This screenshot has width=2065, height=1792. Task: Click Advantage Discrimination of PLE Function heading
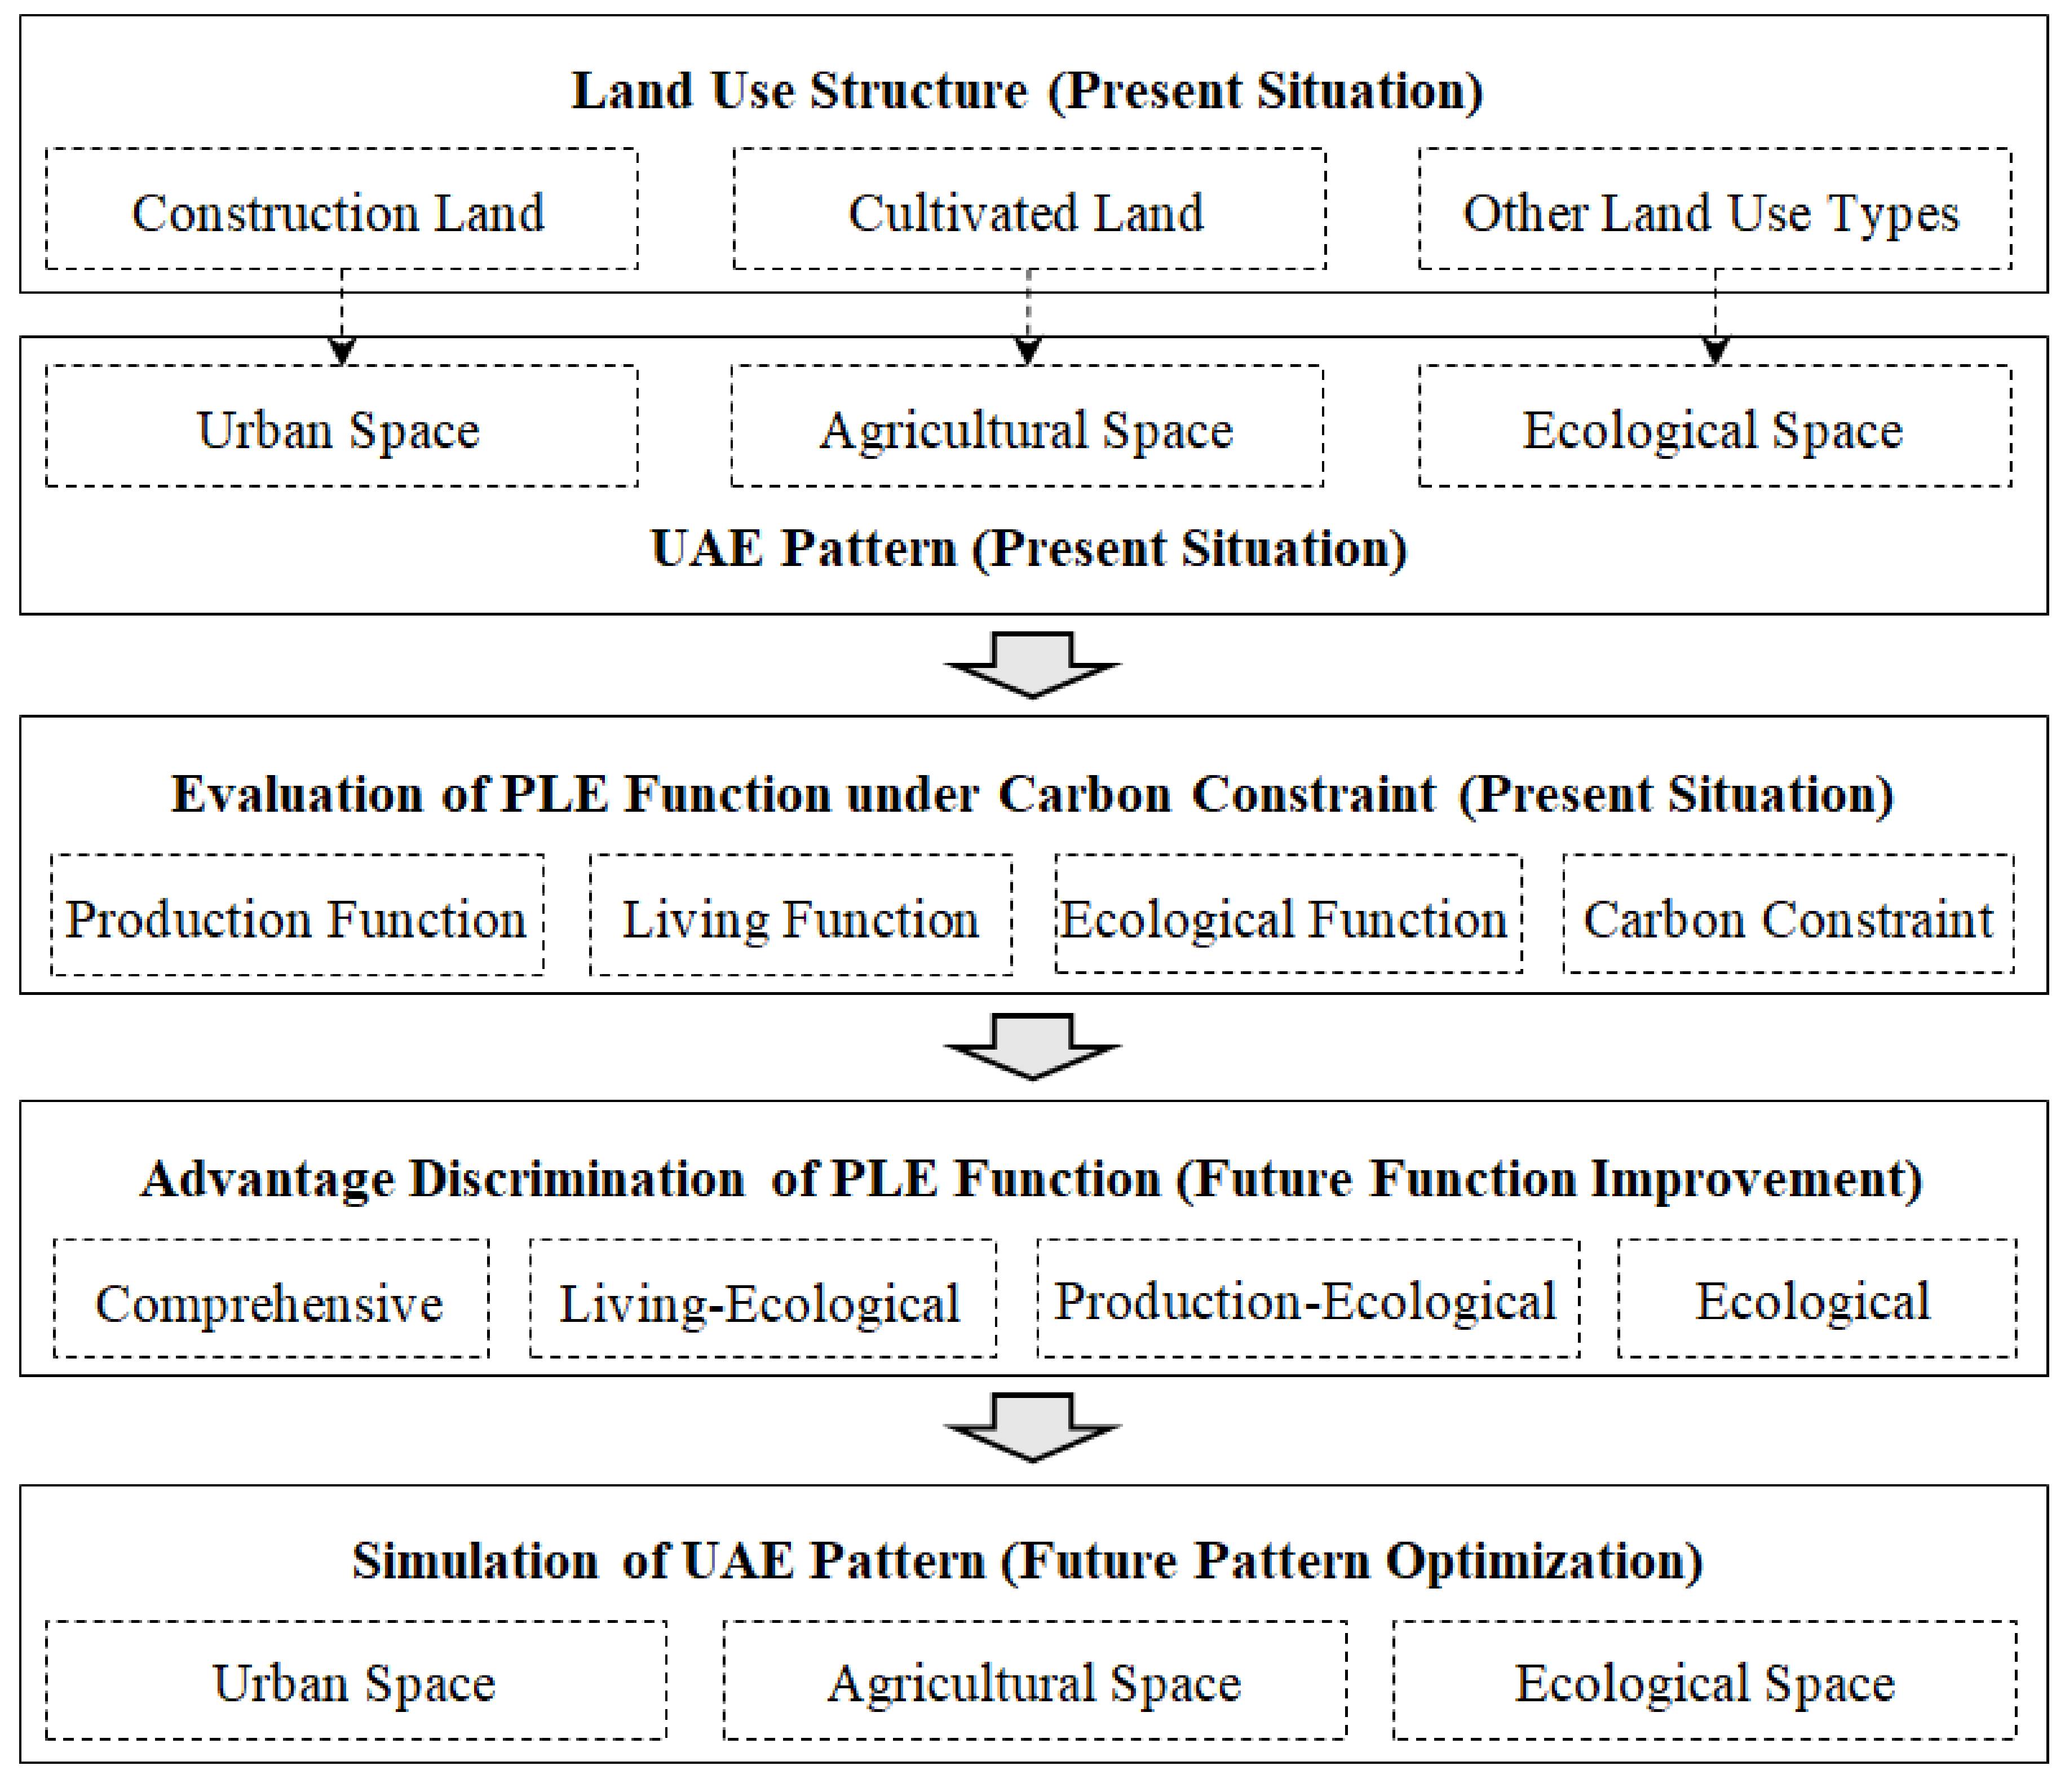tap(1031, 1179)
